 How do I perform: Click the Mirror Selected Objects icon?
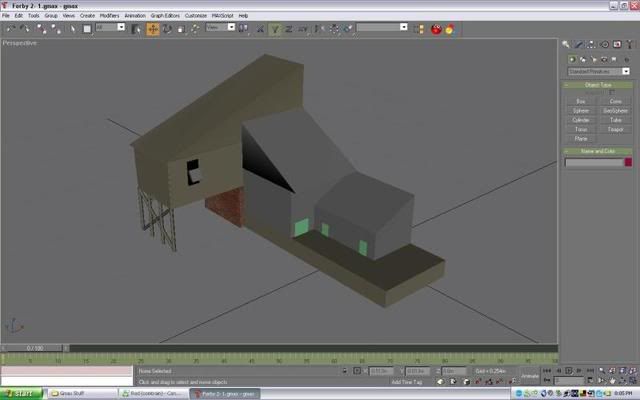click(x=320, y=29)
